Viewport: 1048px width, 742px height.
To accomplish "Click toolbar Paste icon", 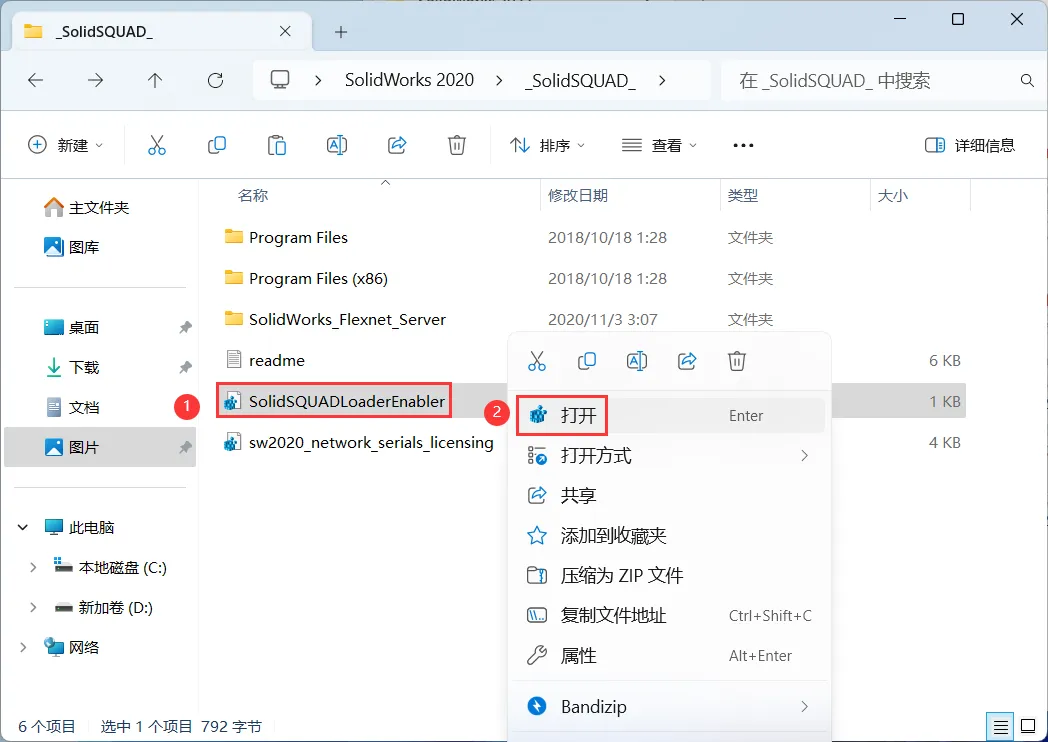I will (277, 145).
